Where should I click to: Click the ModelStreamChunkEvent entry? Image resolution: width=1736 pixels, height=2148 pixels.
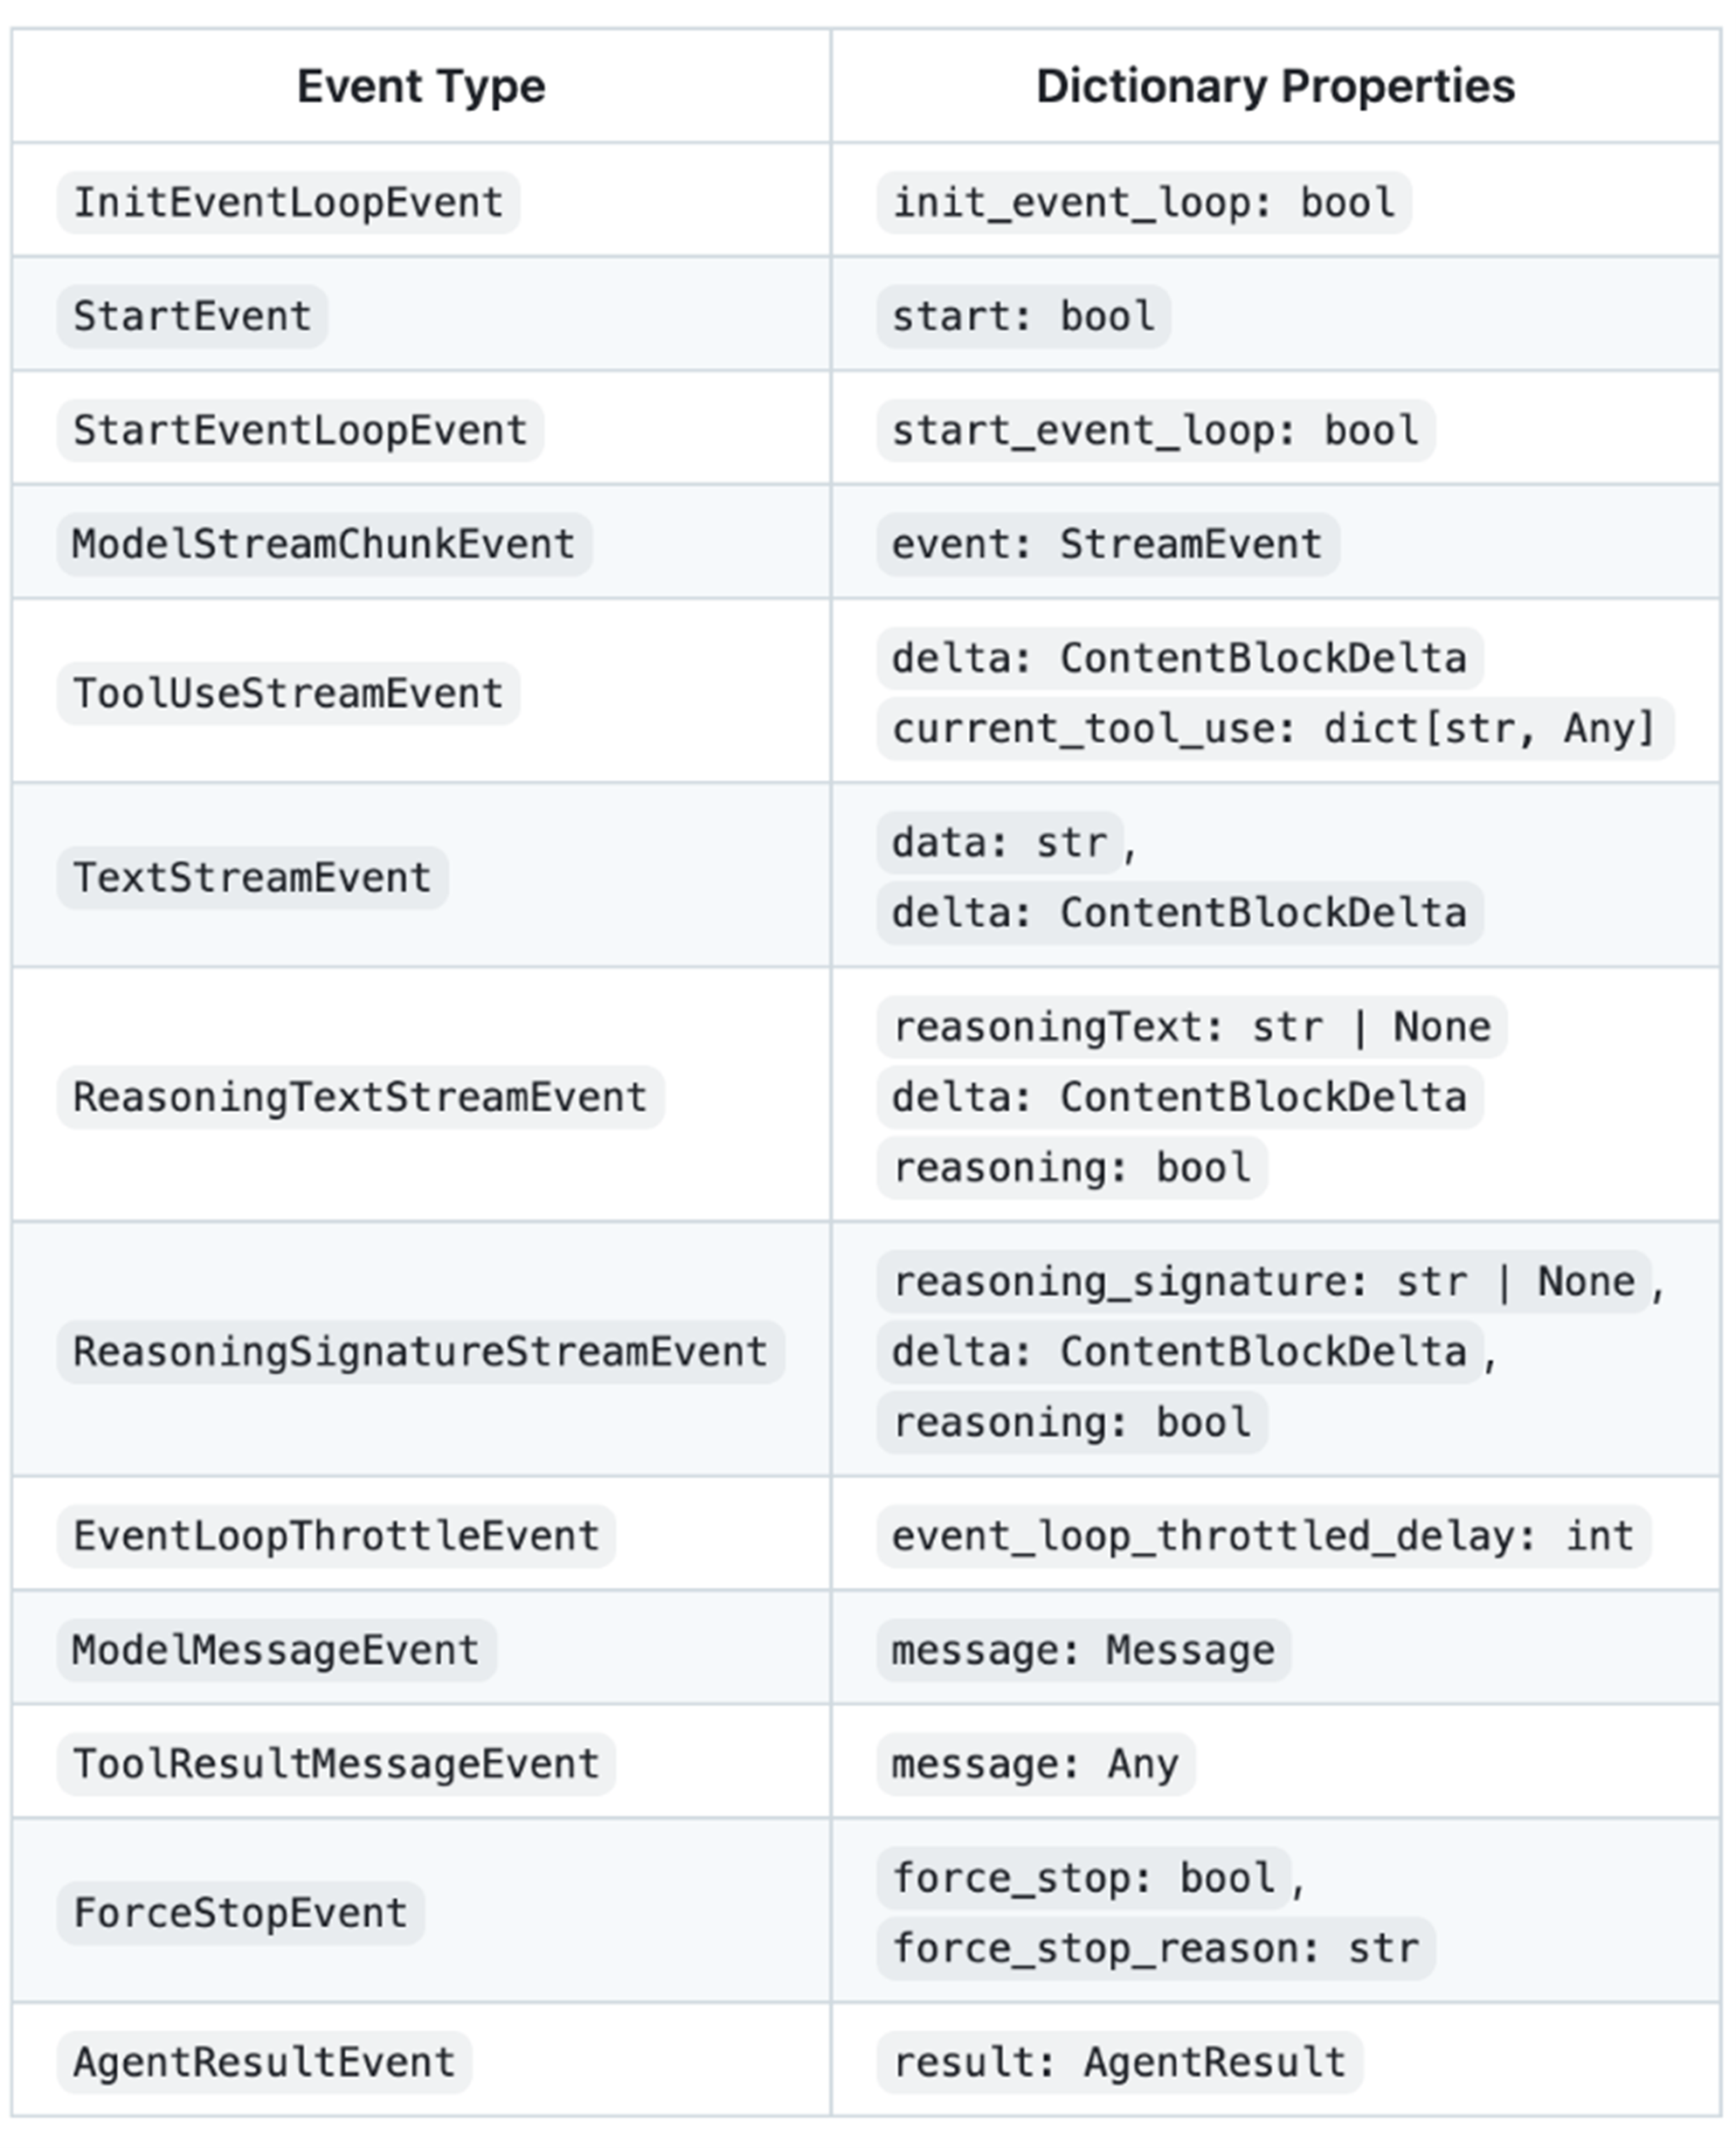[x=324, y=545]
